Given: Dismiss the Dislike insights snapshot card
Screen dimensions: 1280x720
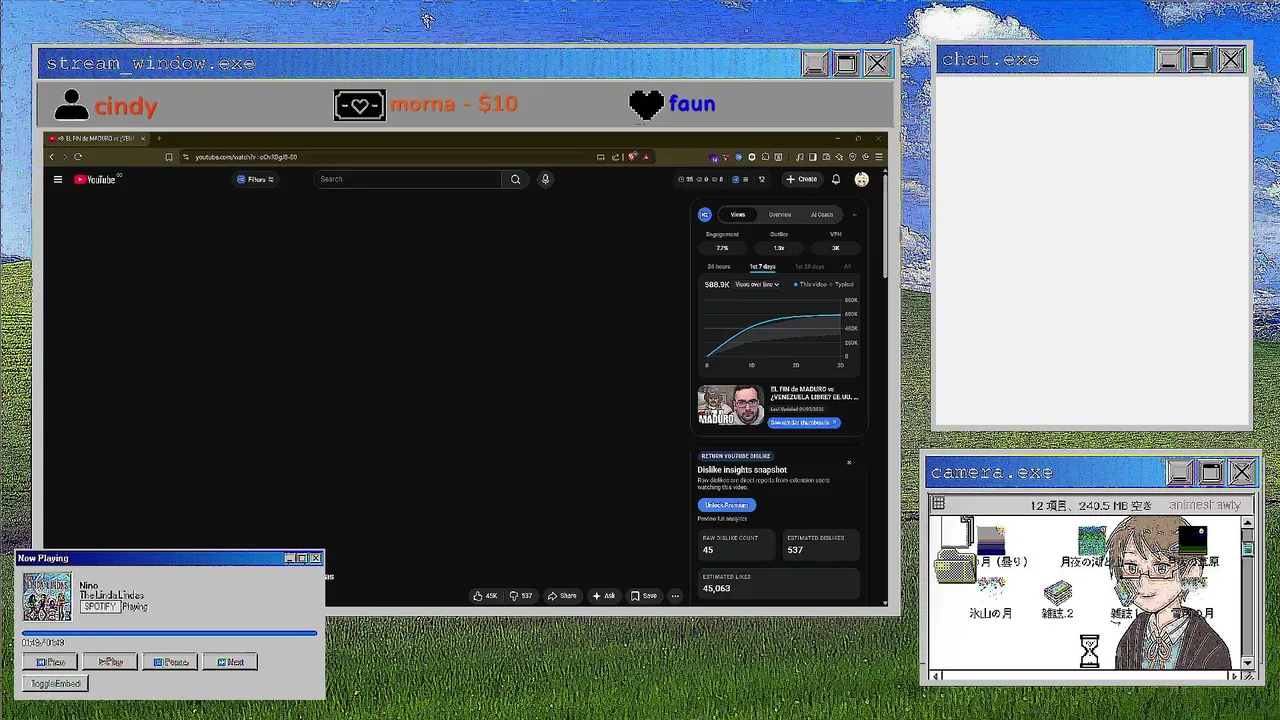Looking at the screenshot, I should (849, 462).
